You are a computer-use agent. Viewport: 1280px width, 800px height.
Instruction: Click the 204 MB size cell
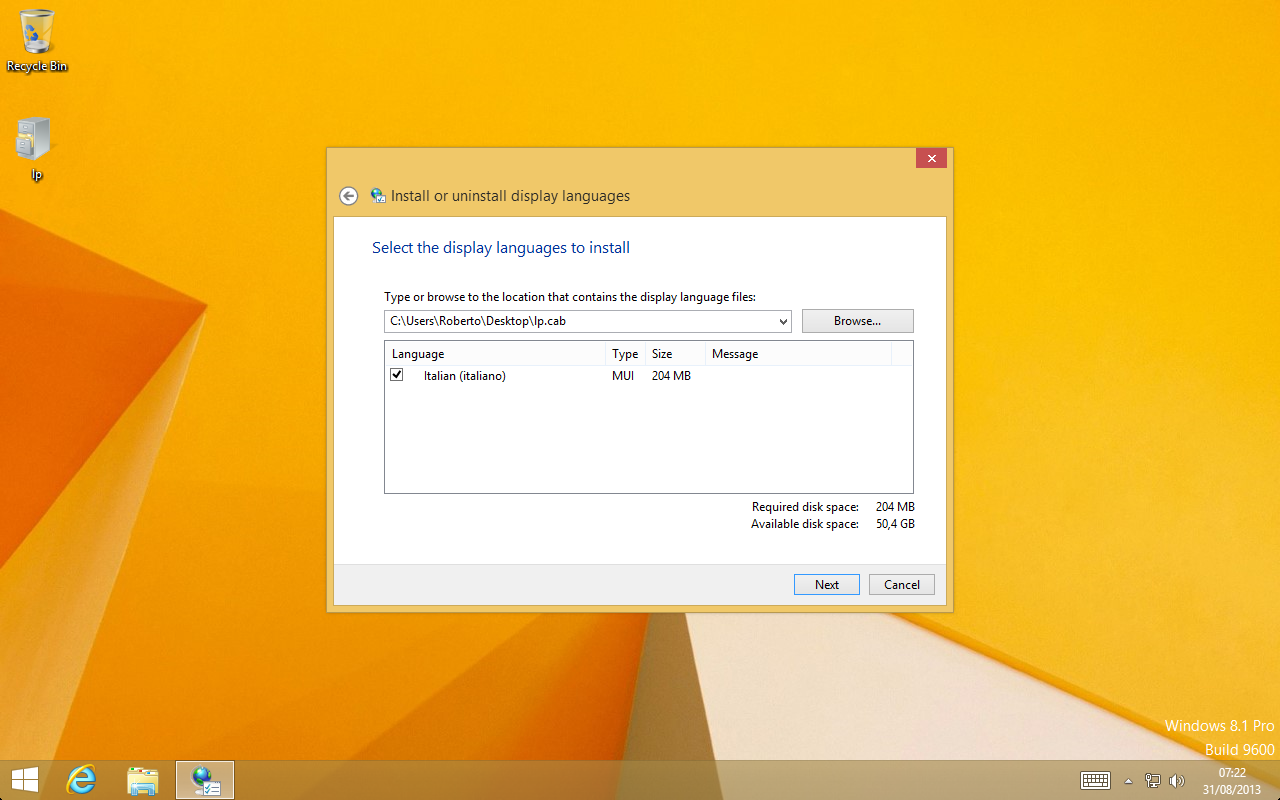coord(671,376)
